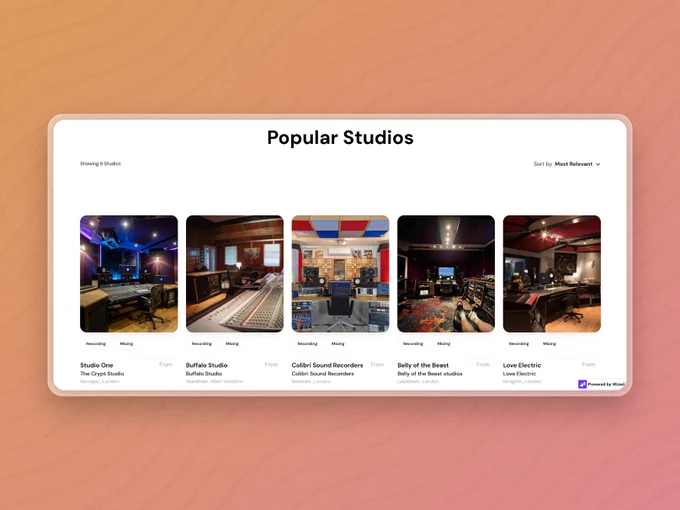Screen dimensions: 680x510
Task: Open the Colibri Sound Recorders bold title link
Action: [327, 365]
